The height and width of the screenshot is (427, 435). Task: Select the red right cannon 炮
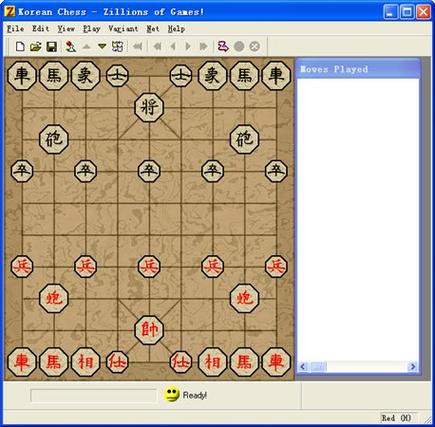[244, 298]
